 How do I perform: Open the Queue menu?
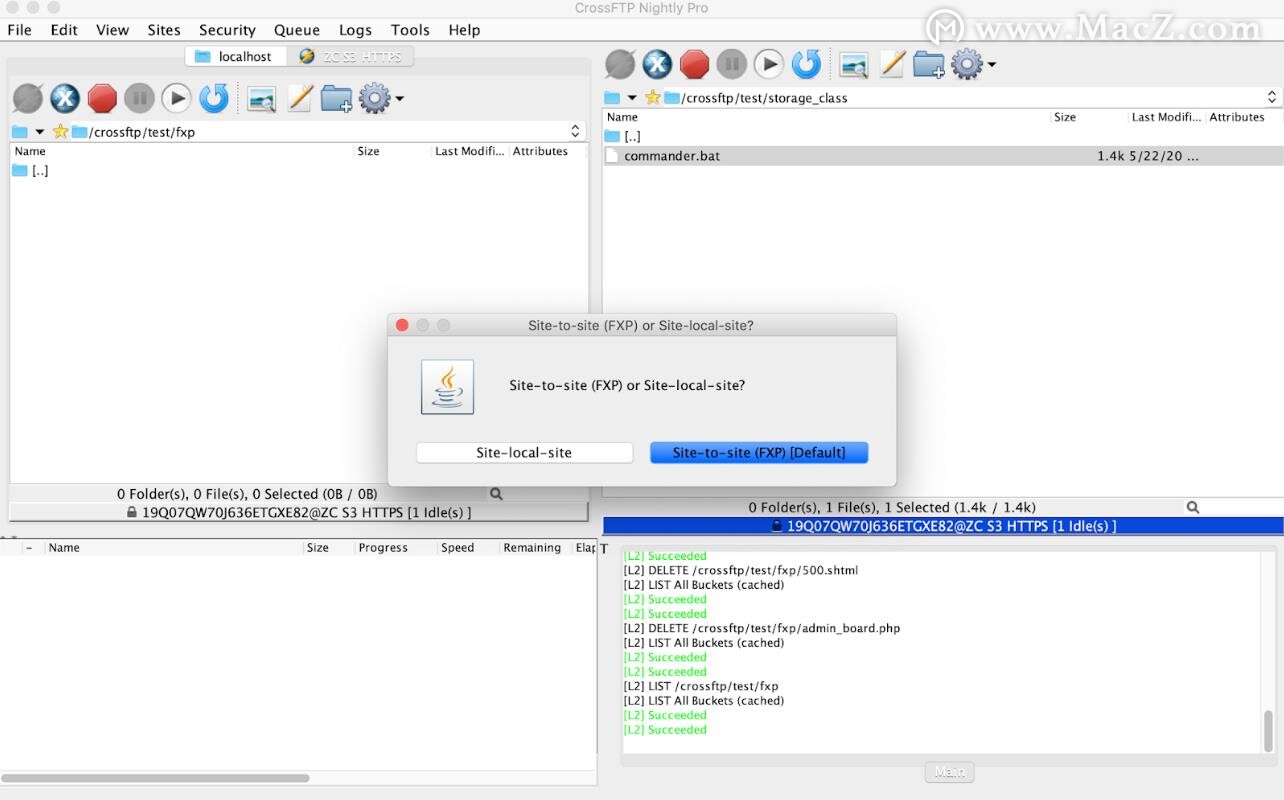[297, 30]
